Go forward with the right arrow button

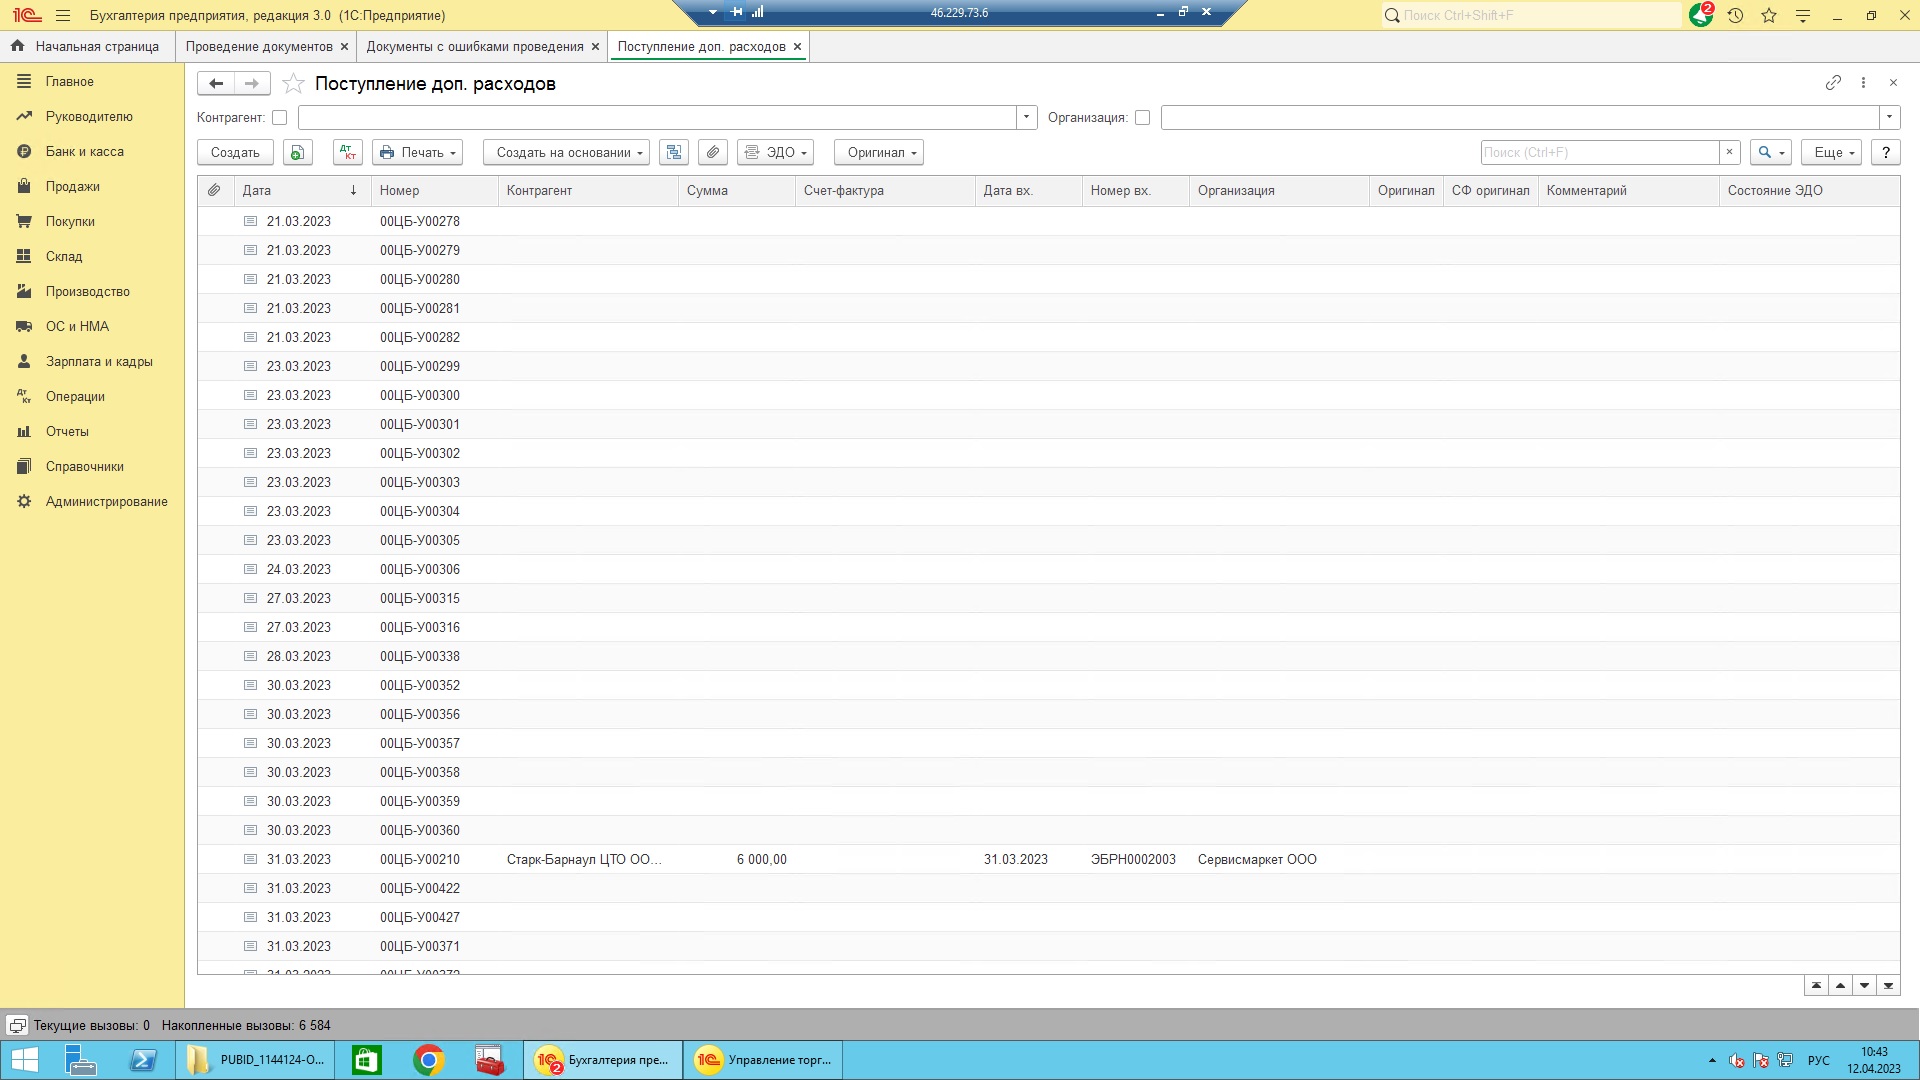pyautogui.click(x=252, y=83)
